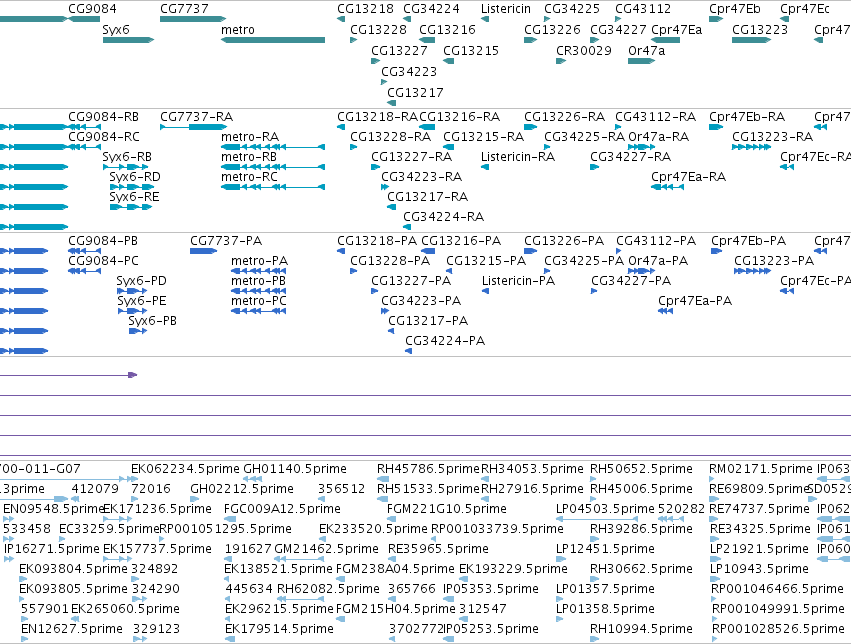Viewport: 851px width, 644px height.
Task: Click the LP01358.5prime EST label
Action: (605, 609)
